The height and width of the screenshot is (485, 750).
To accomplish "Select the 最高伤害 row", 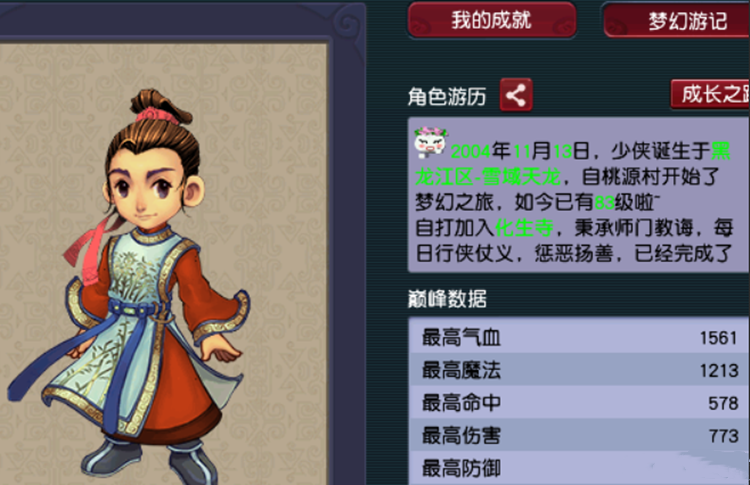I will point(579,435).
